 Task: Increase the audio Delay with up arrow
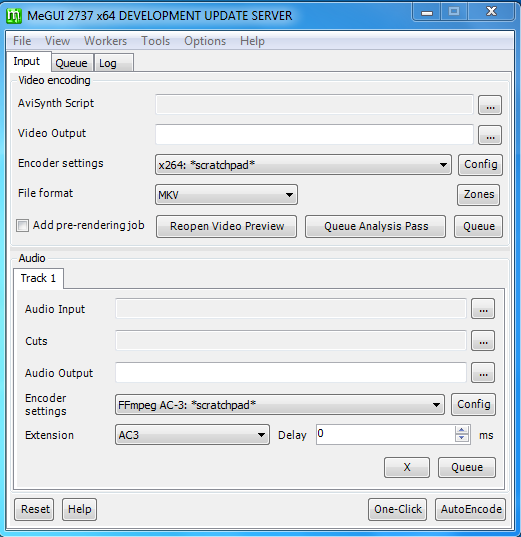(x=462, y=430)
